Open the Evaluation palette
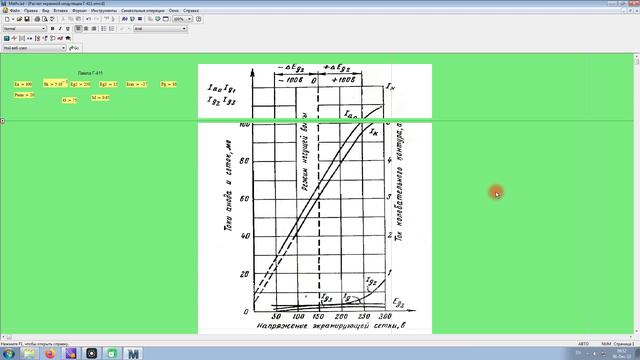The image size is (640, 360). (29, 38)
